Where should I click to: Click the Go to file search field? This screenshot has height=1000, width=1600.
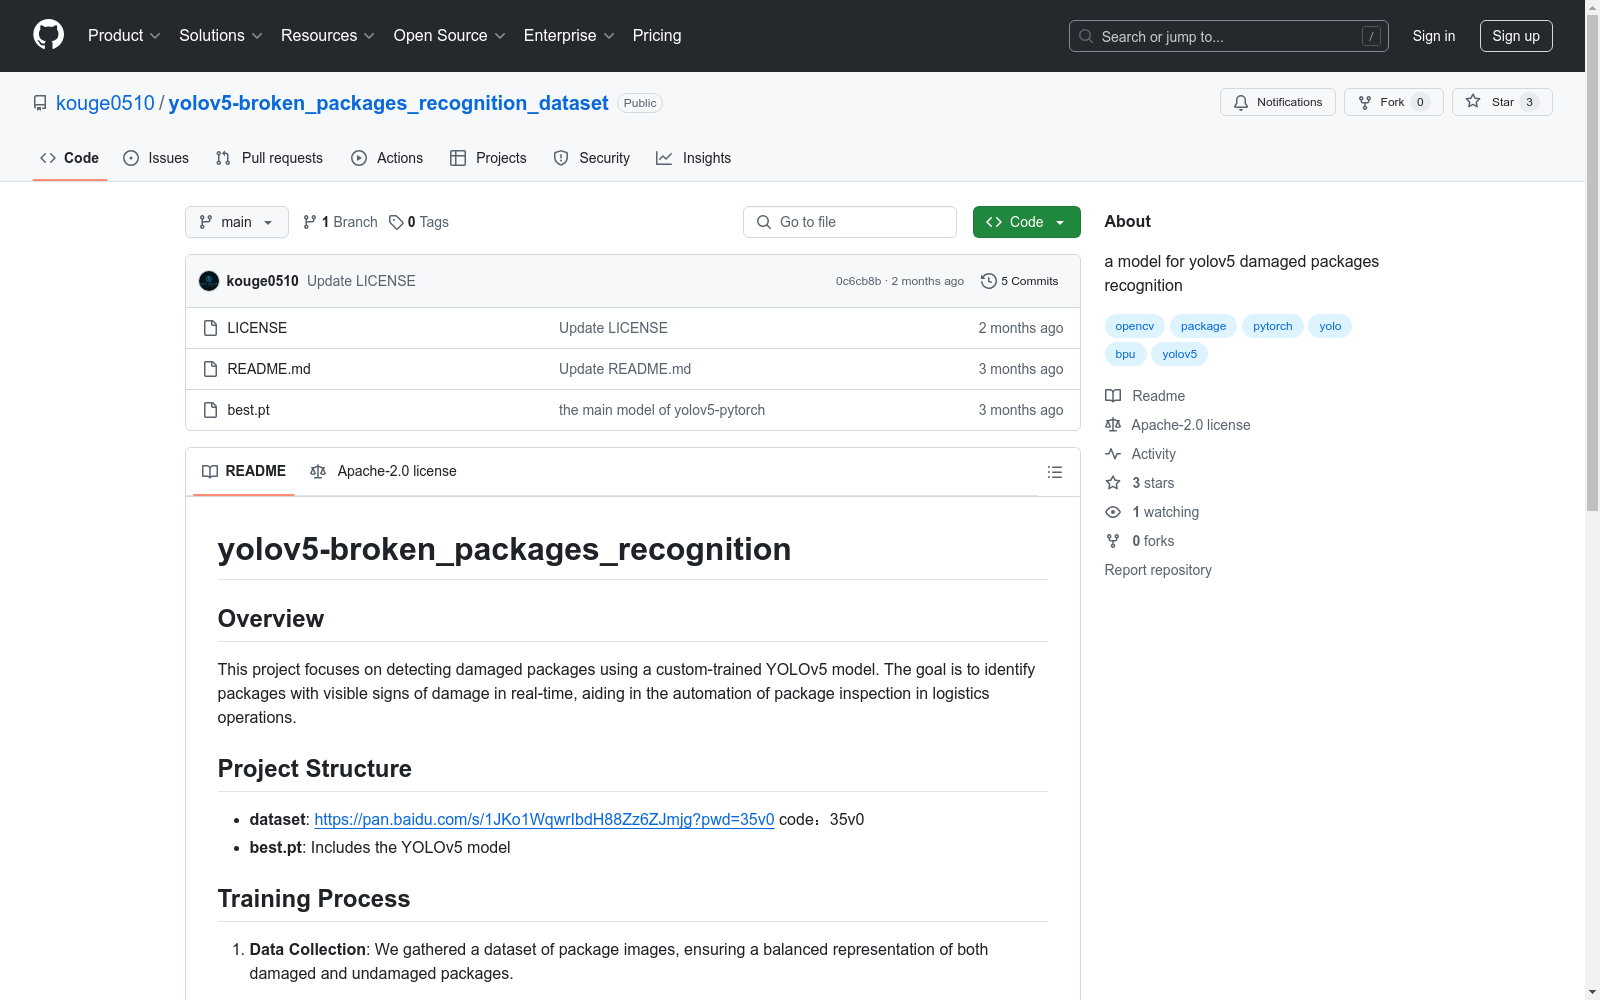tap(849, 222)
